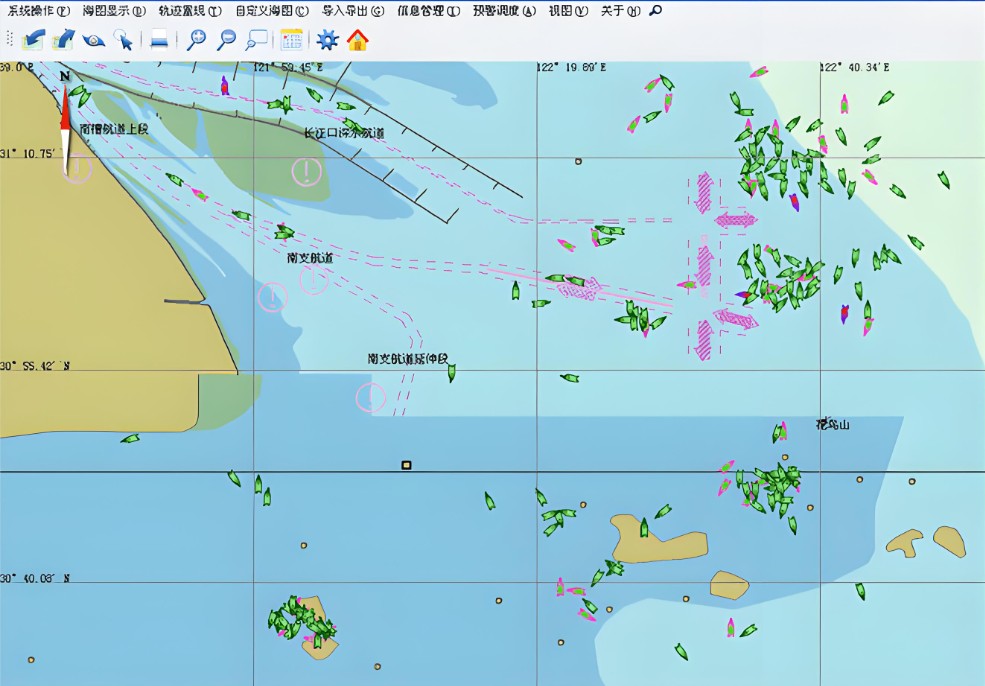Click the search magnifier in menu bar
Viewport: 985px width, 686px height.
(655, 11)
